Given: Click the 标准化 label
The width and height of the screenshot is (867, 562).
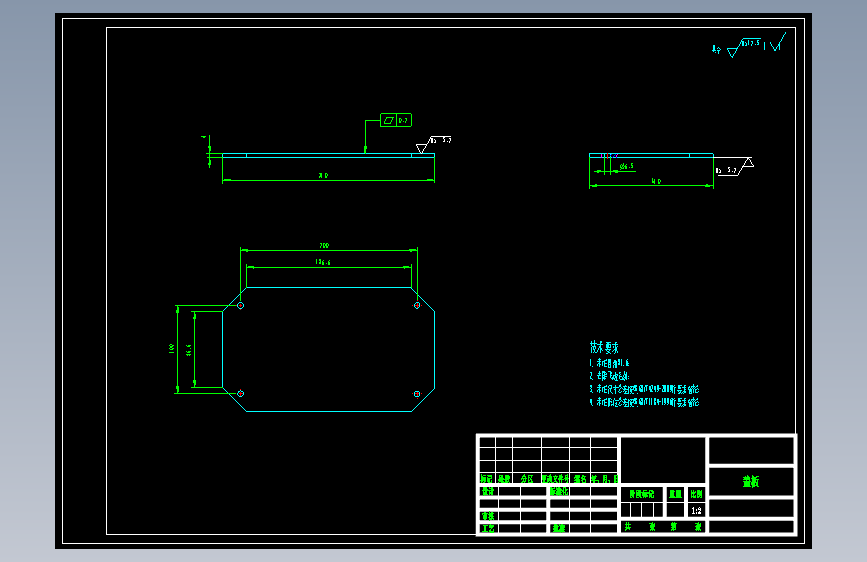Looking at the screenshot, I should tap(559, 491).
